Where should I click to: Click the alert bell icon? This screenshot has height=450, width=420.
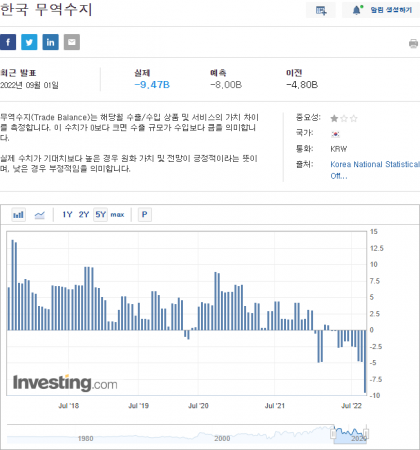[x=356, y=10]
